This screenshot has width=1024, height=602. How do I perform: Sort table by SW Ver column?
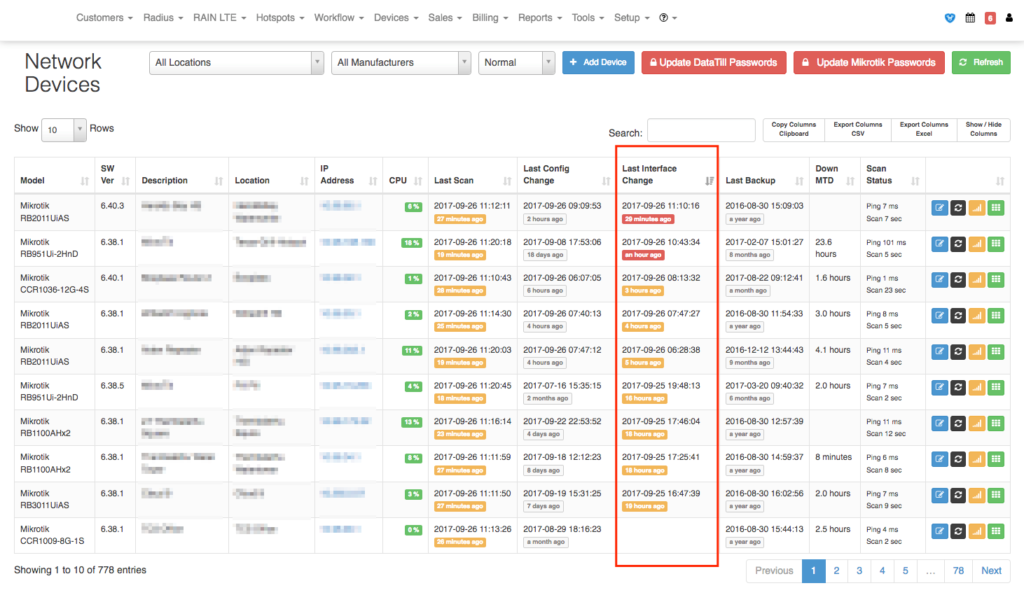[x=115, y=175]
